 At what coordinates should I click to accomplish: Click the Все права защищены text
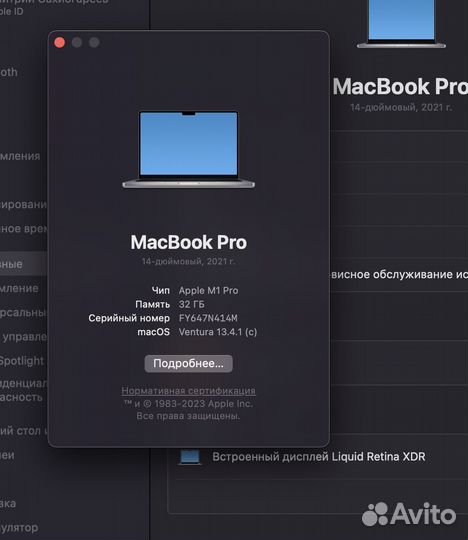point(188,416)
